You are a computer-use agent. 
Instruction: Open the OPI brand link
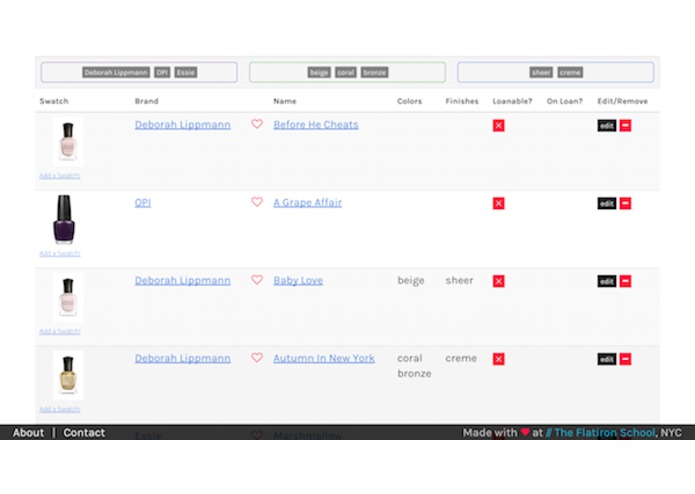point(143,203)
